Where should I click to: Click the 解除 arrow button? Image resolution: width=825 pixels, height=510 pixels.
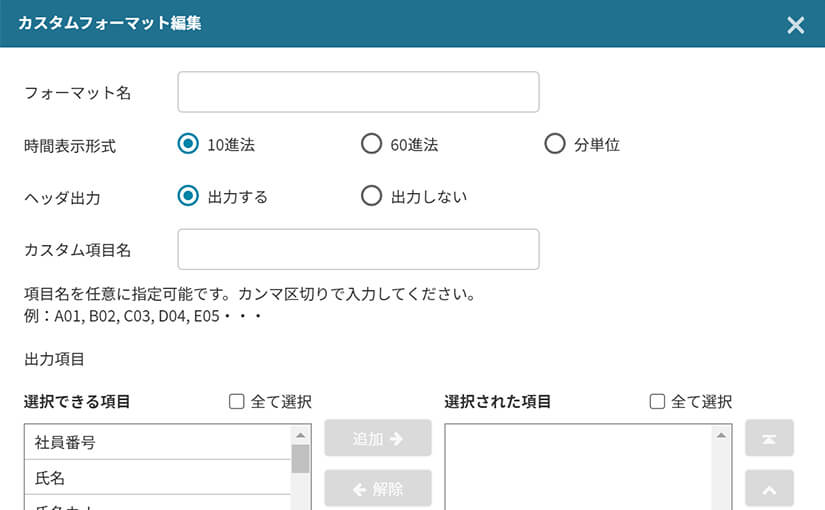click(378, 488)
